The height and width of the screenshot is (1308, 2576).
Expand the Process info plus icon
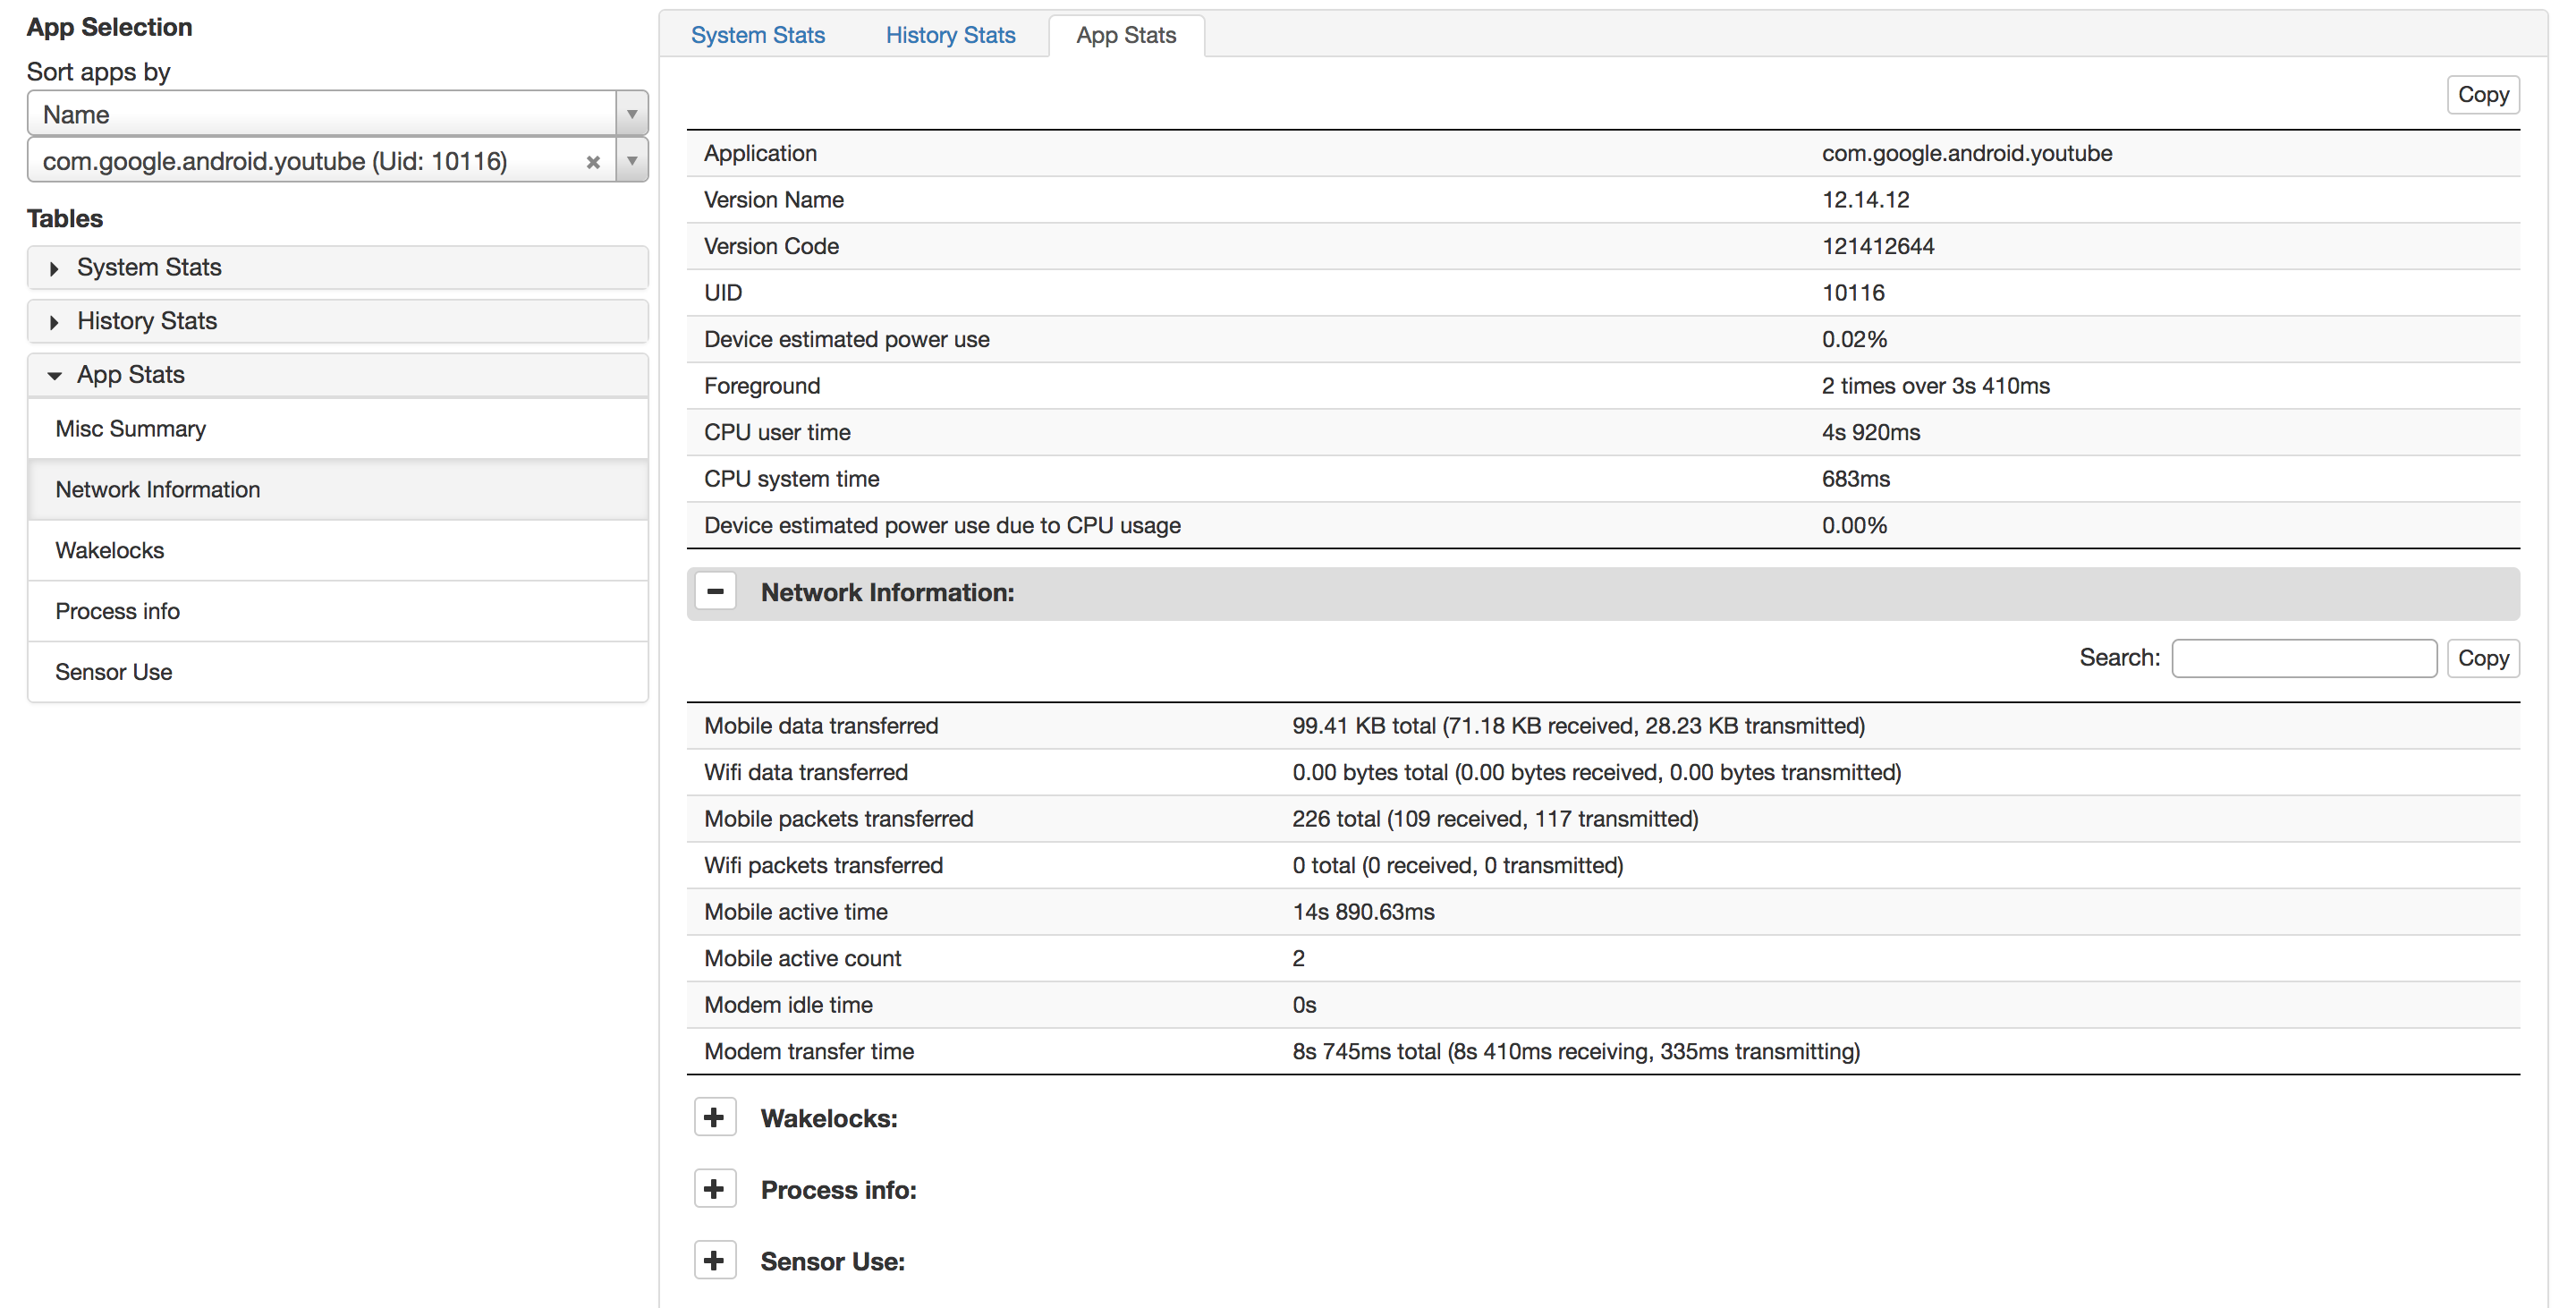(715, 1189)
